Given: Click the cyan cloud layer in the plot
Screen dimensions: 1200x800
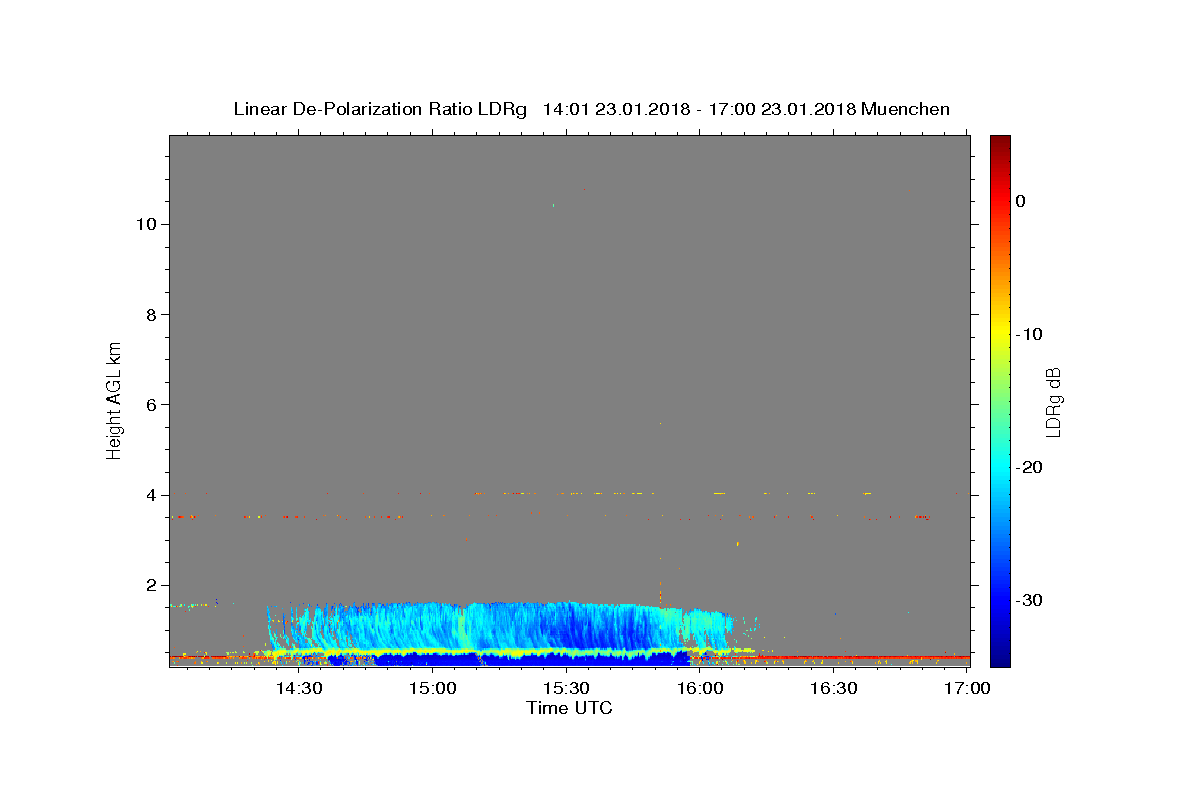Looking at the screenshot, I should 500,626.
